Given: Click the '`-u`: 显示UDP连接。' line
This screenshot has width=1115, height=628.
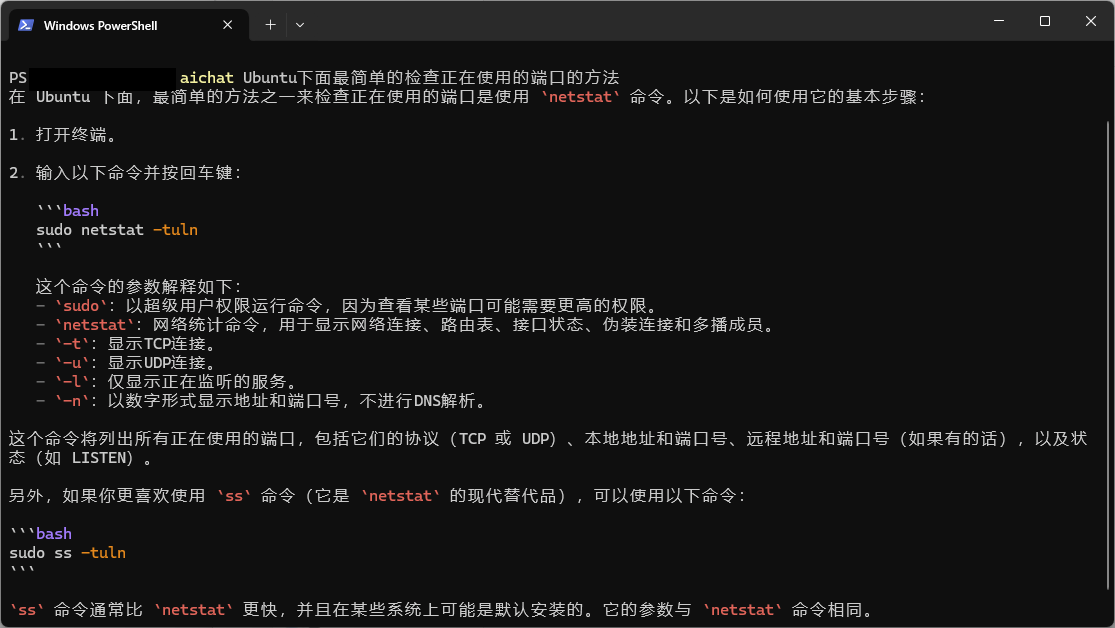Looking at the screenshot, I should [x=127, y=363].
